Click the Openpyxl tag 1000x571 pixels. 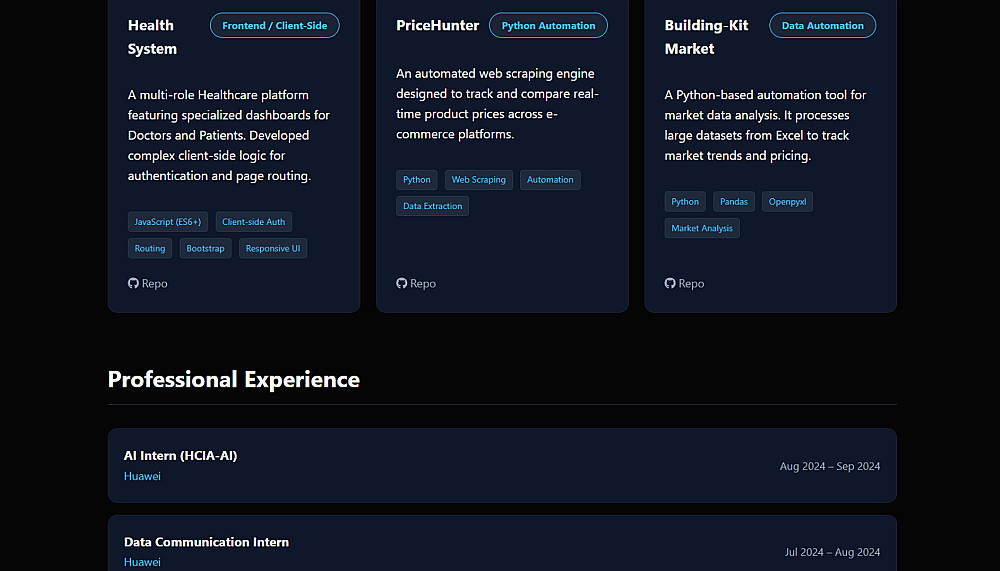pos(787,202)
